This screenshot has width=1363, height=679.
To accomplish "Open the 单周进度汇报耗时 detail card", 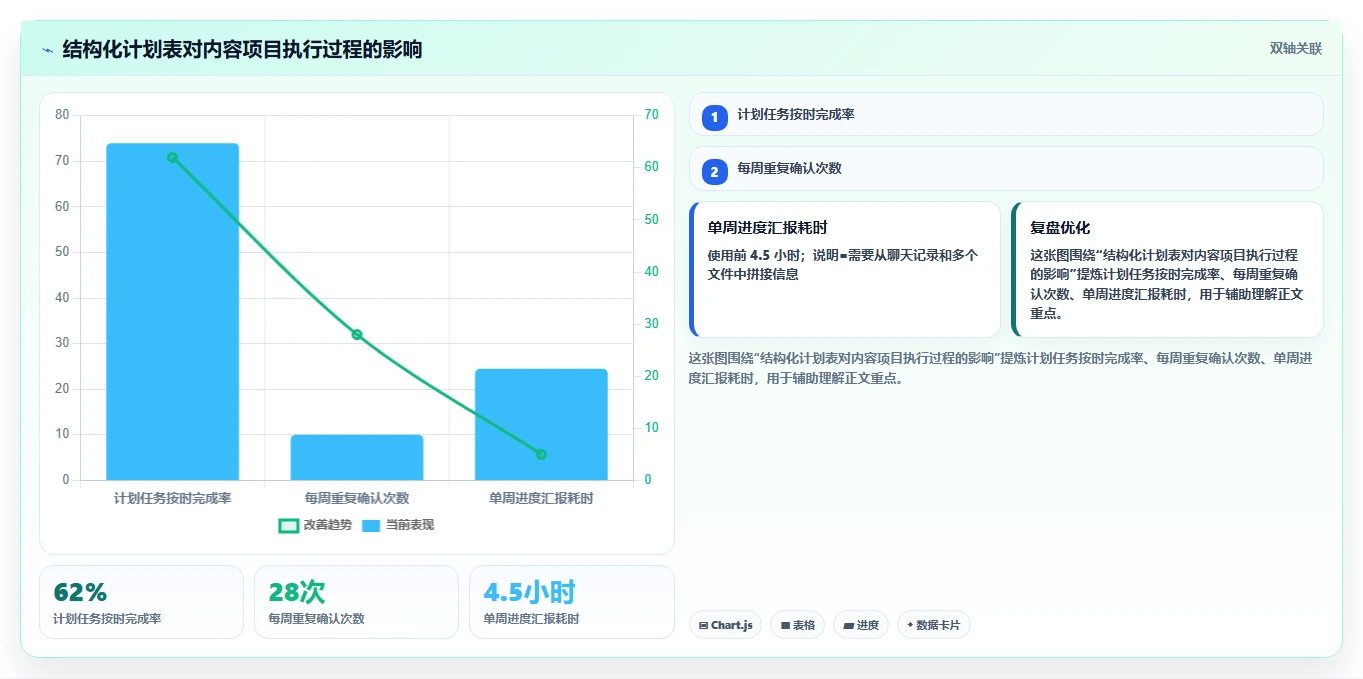I will point(845,270).
